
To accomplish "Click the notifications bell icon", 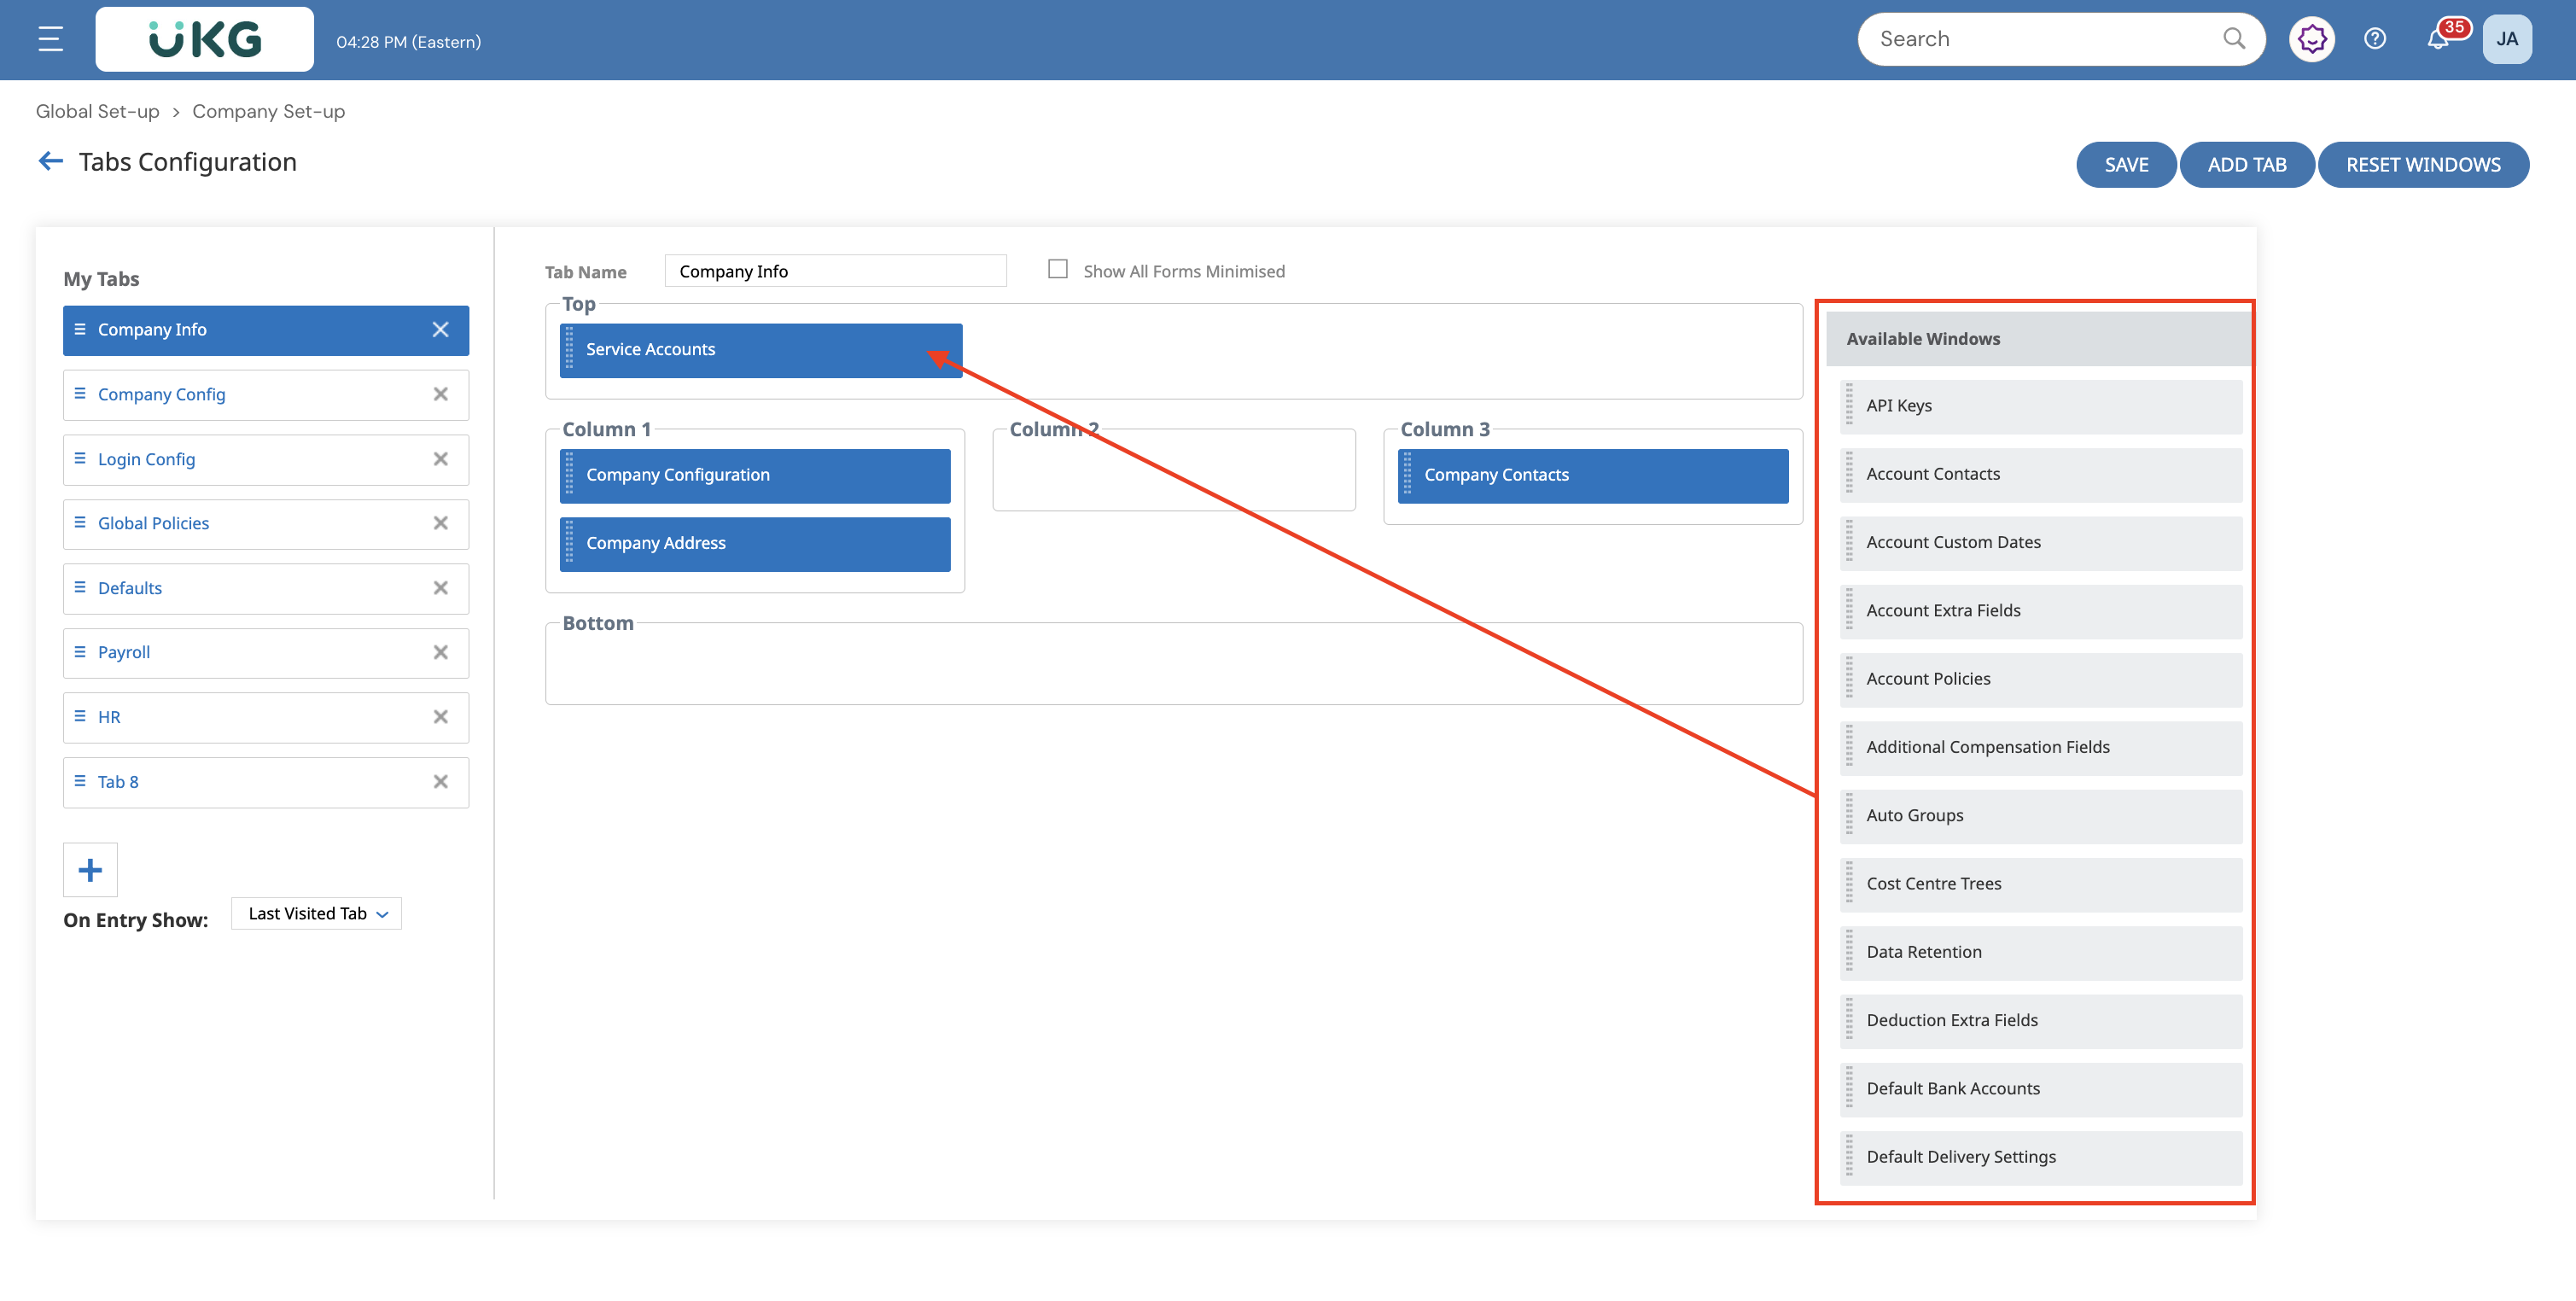I will point(2438,40).
